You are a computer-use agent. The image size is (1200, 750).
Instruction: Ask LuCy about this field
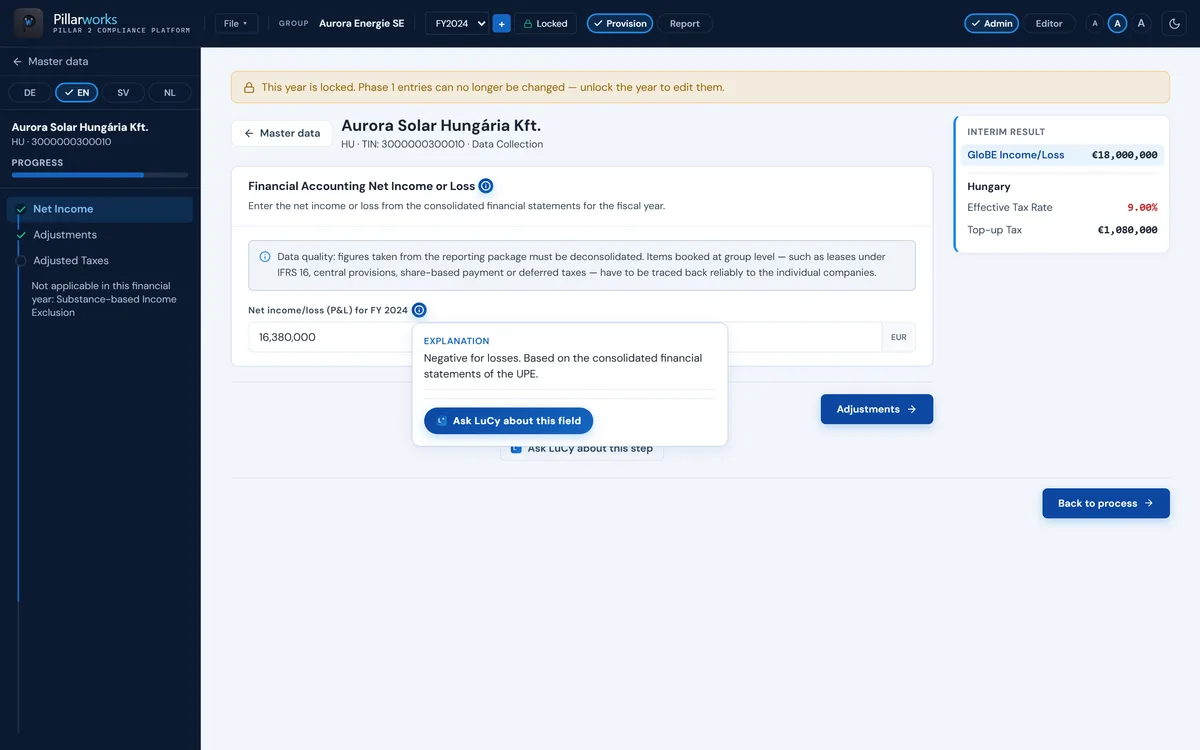click(509, 421)
